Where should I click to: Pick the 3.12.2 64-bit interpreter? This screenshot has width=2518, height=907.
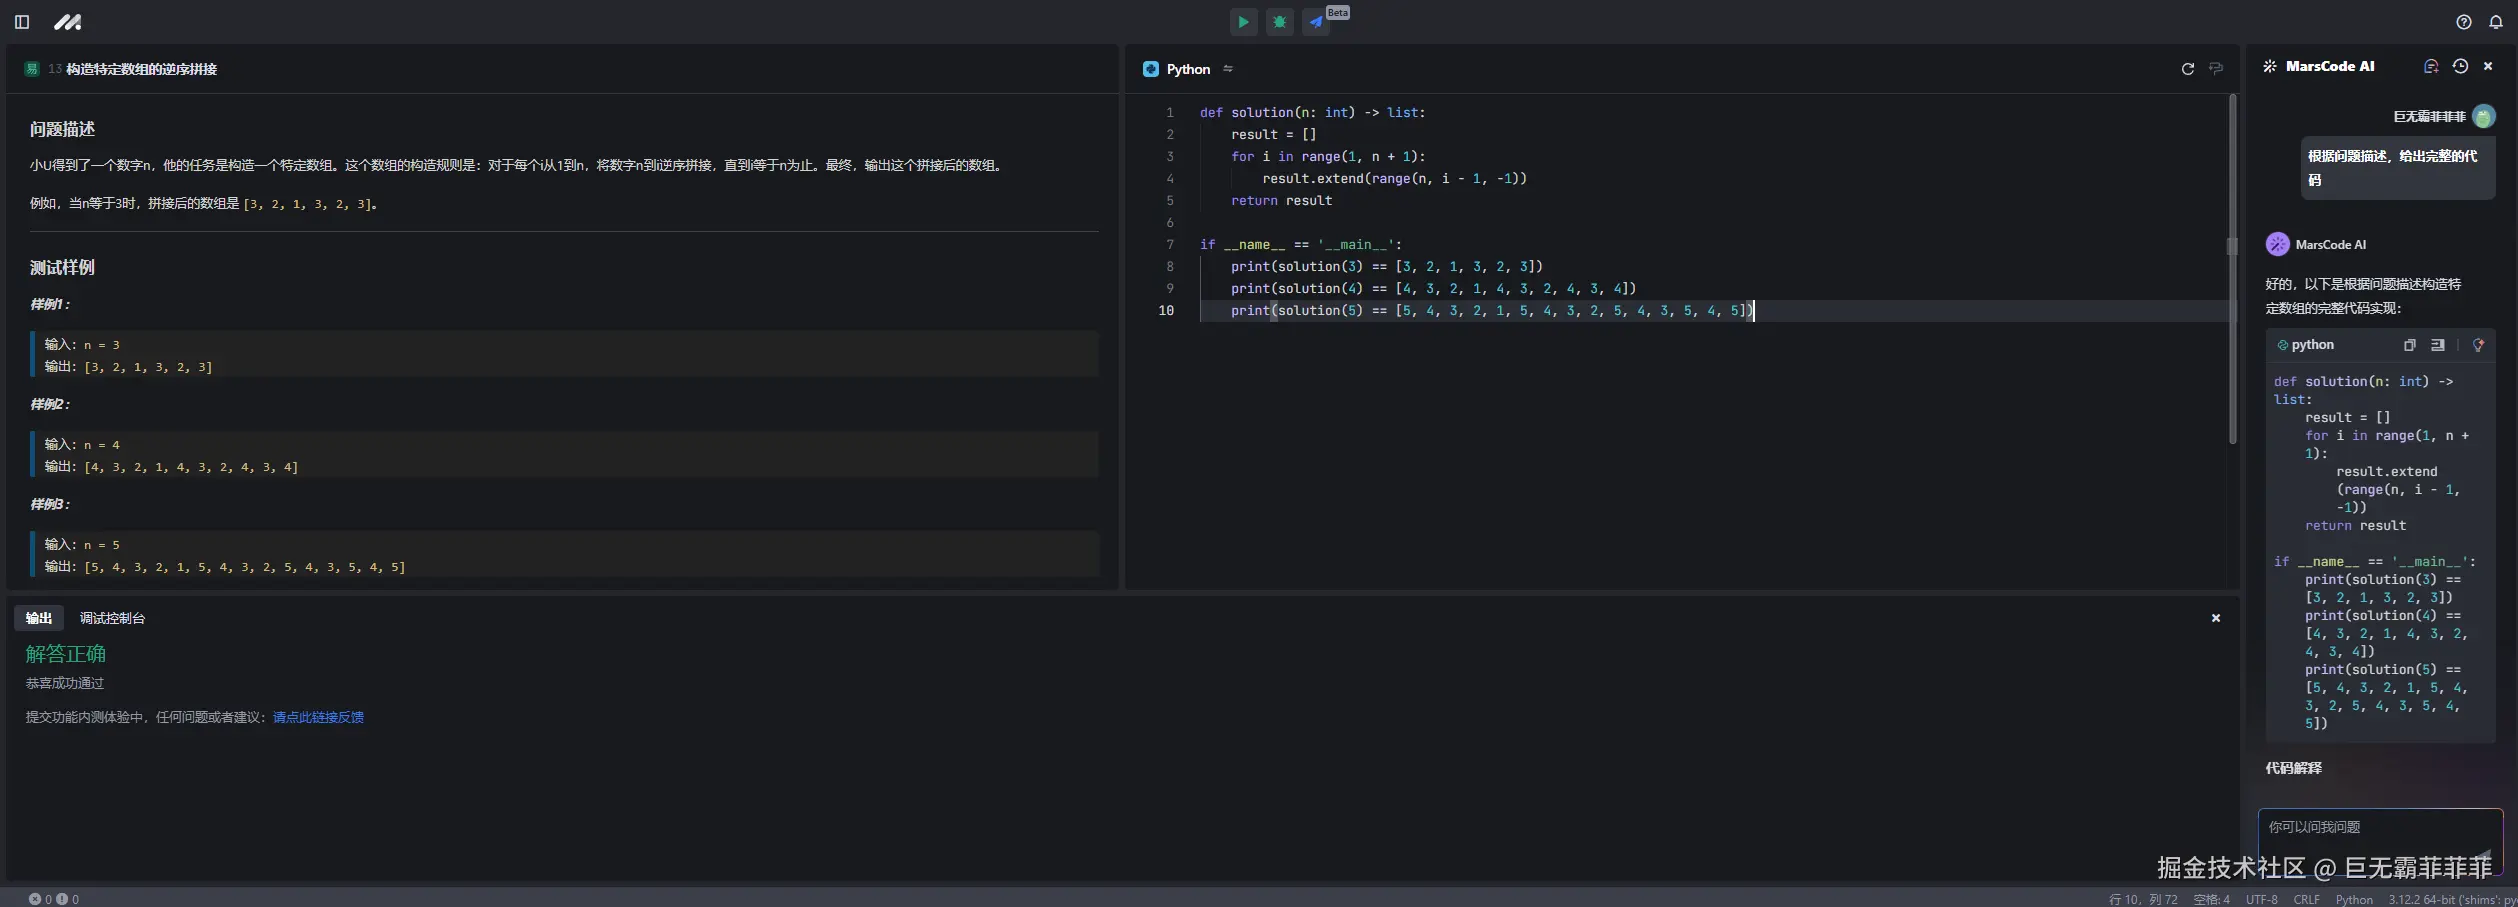coord(2452,899)
